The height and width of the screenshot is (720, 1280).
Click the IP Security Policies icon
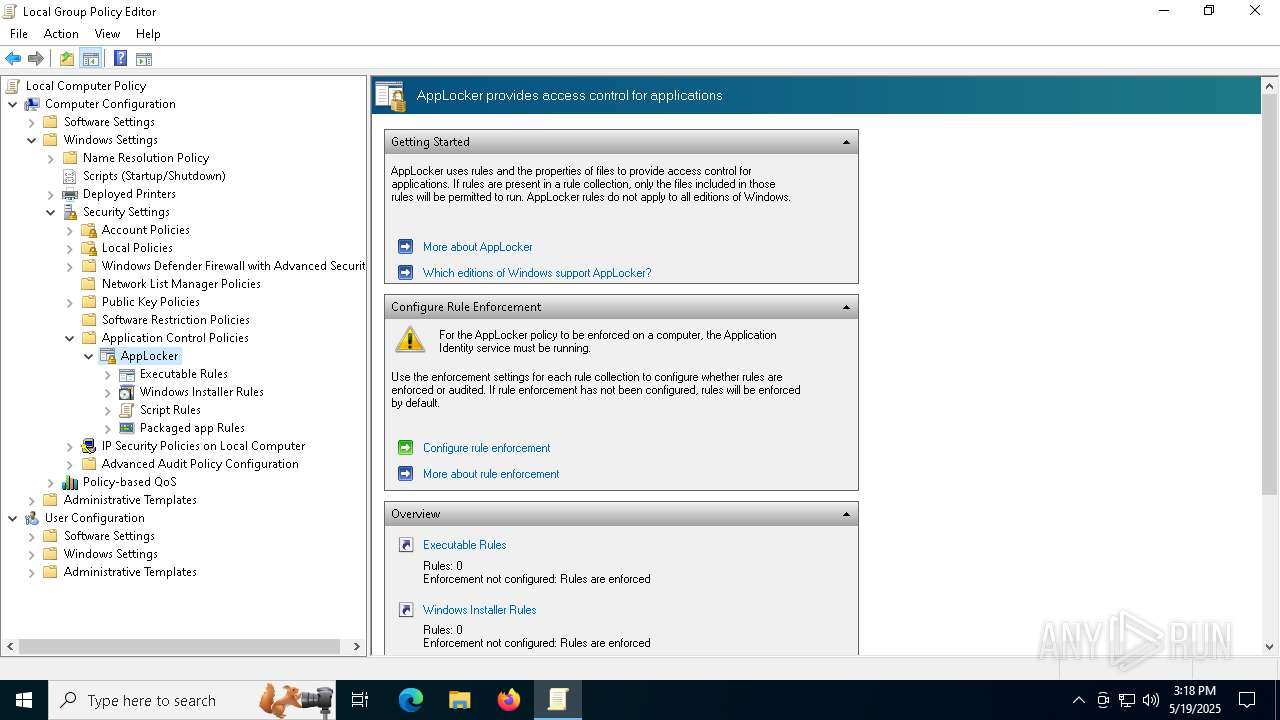[x=89, y=446]
